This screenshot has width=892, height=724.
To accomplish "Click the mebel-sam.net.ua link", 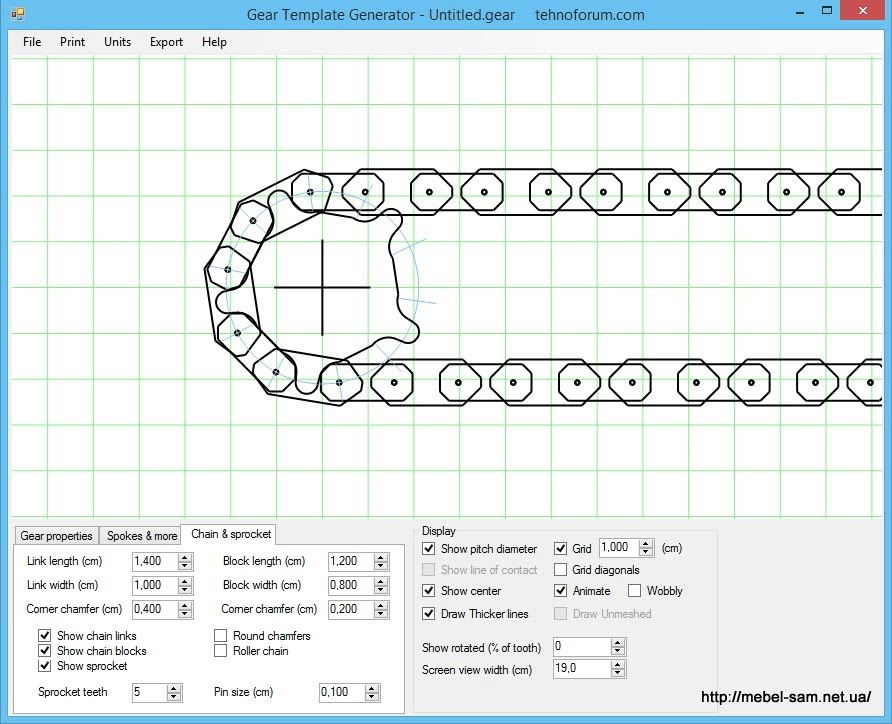I will [785, 698].
